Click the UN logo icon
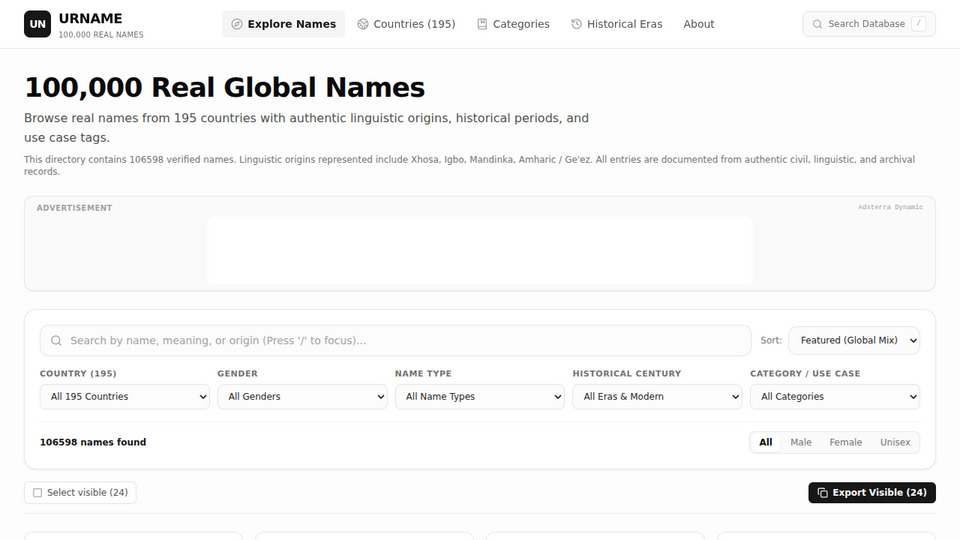Image resolution: width=960 pixels, height=540 pixels. click(x=37, y=24)
